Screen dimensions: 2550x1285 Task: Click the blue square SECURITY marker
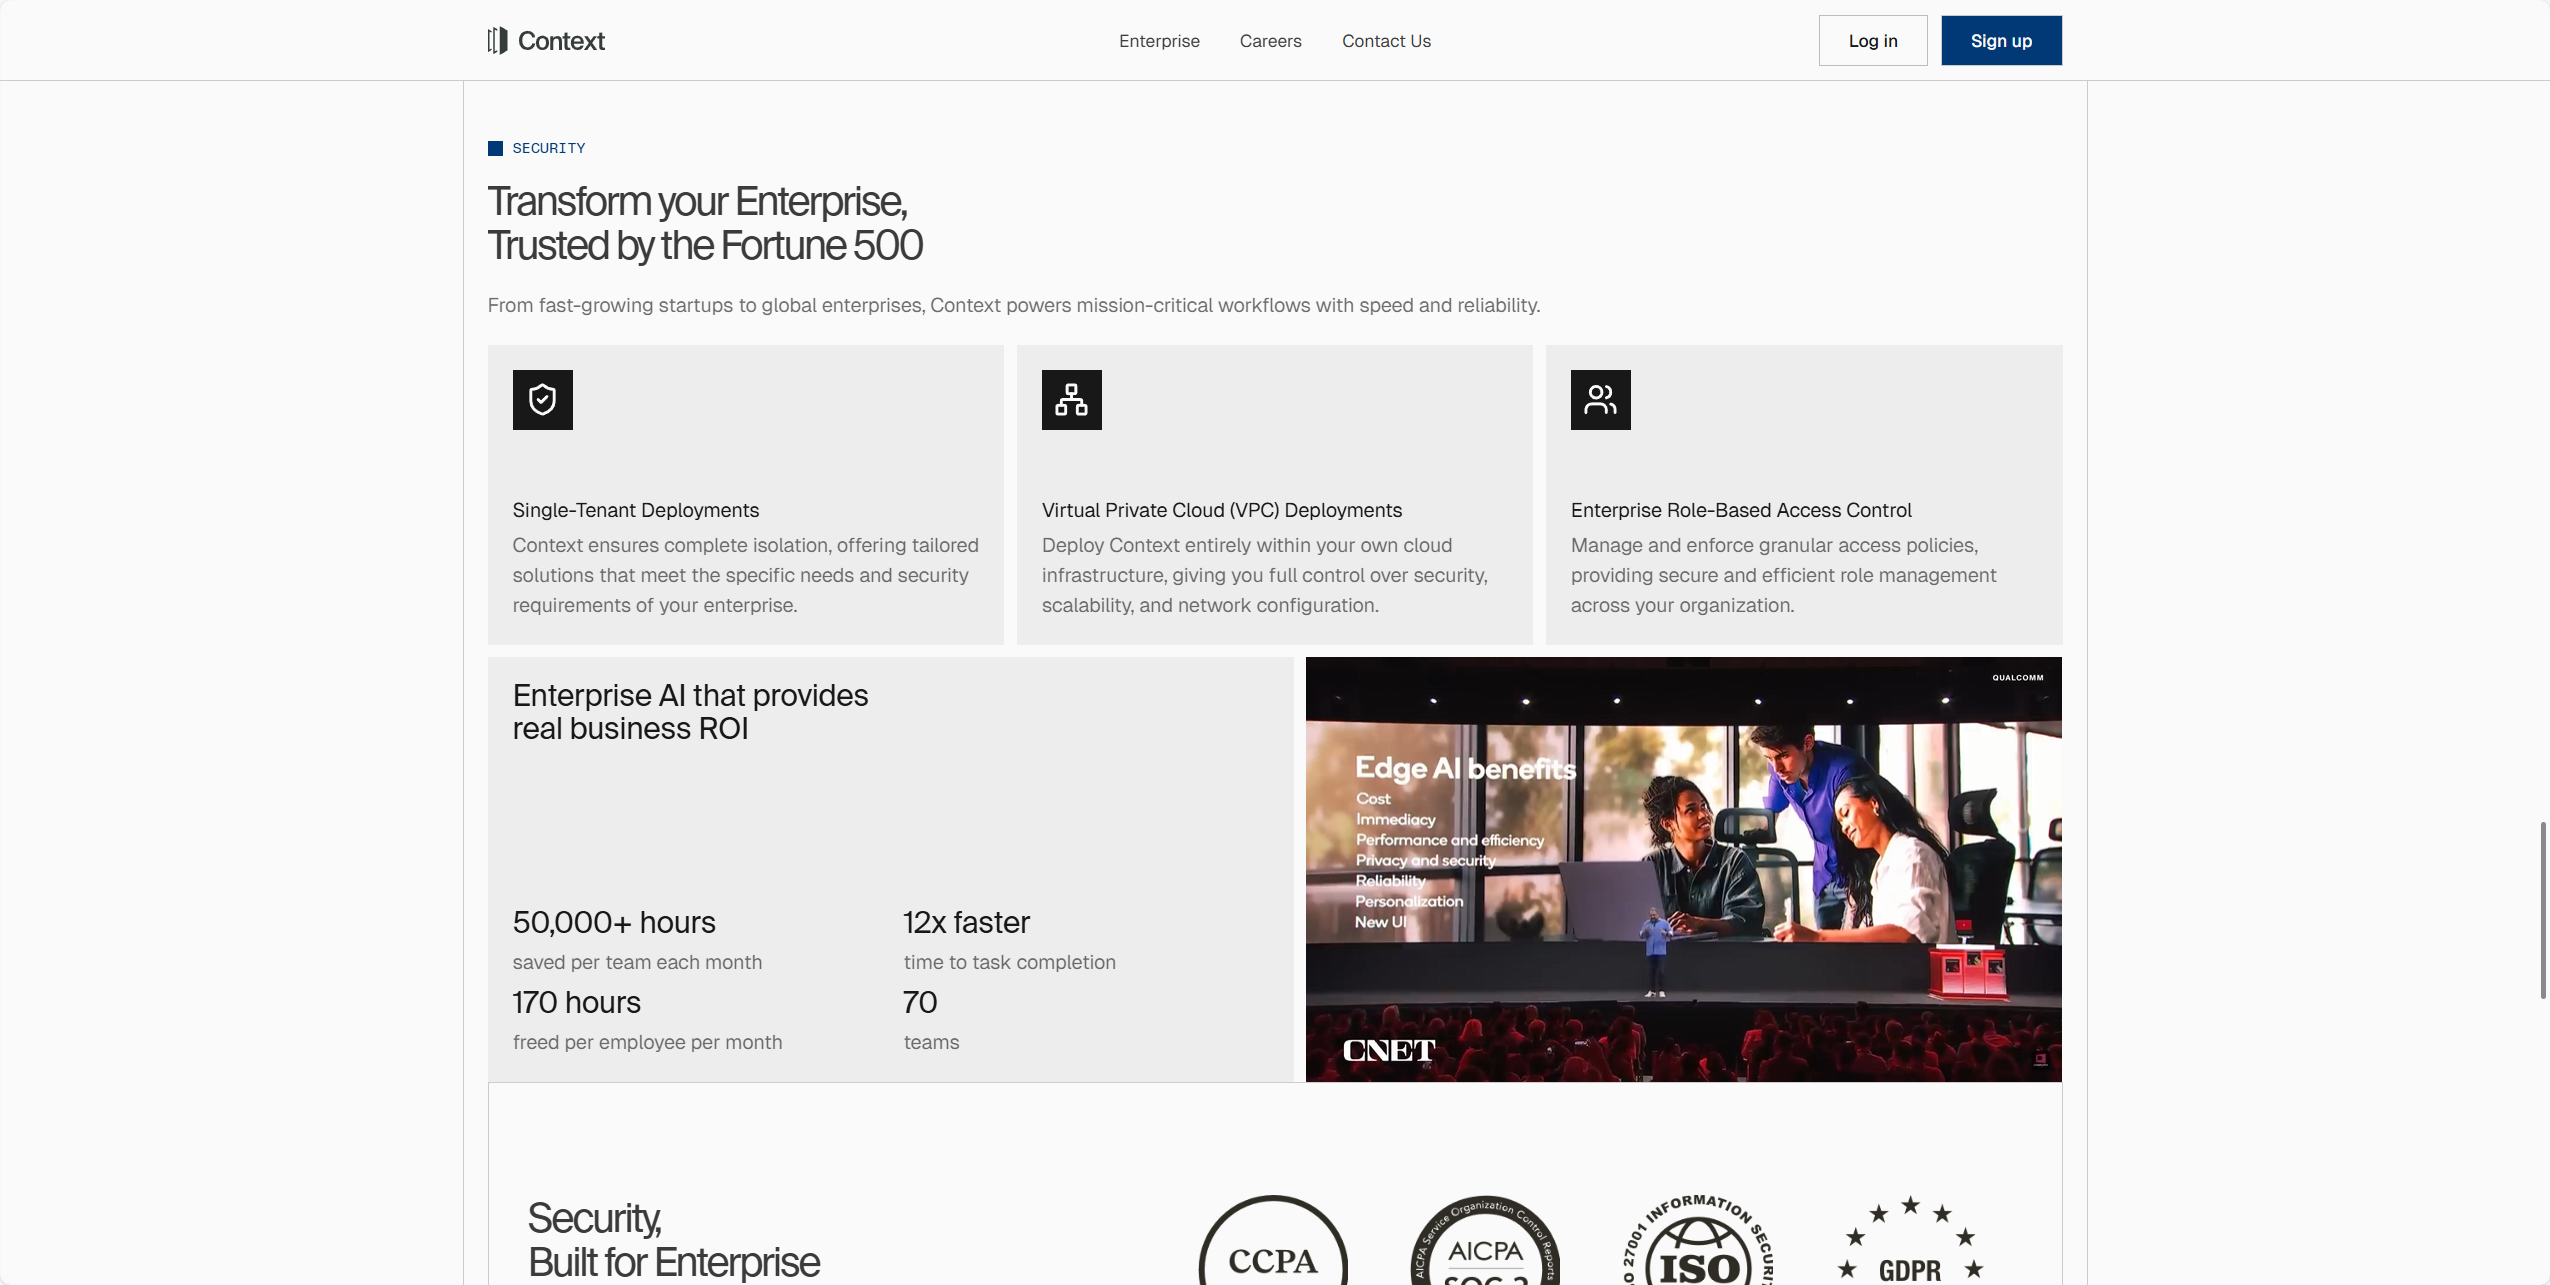click(495, 148)
